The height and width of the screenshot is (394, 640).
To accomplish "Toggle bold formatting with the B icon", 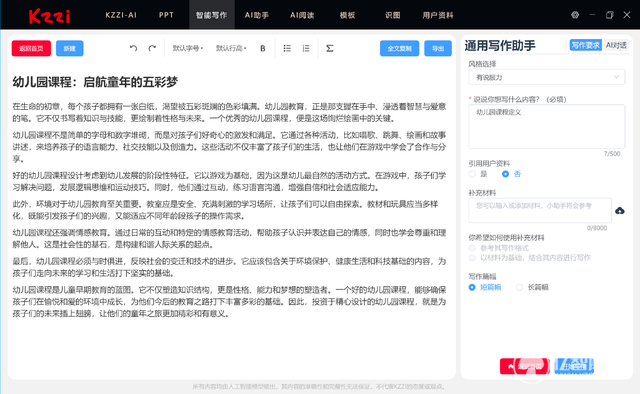I will click(262, 48).
